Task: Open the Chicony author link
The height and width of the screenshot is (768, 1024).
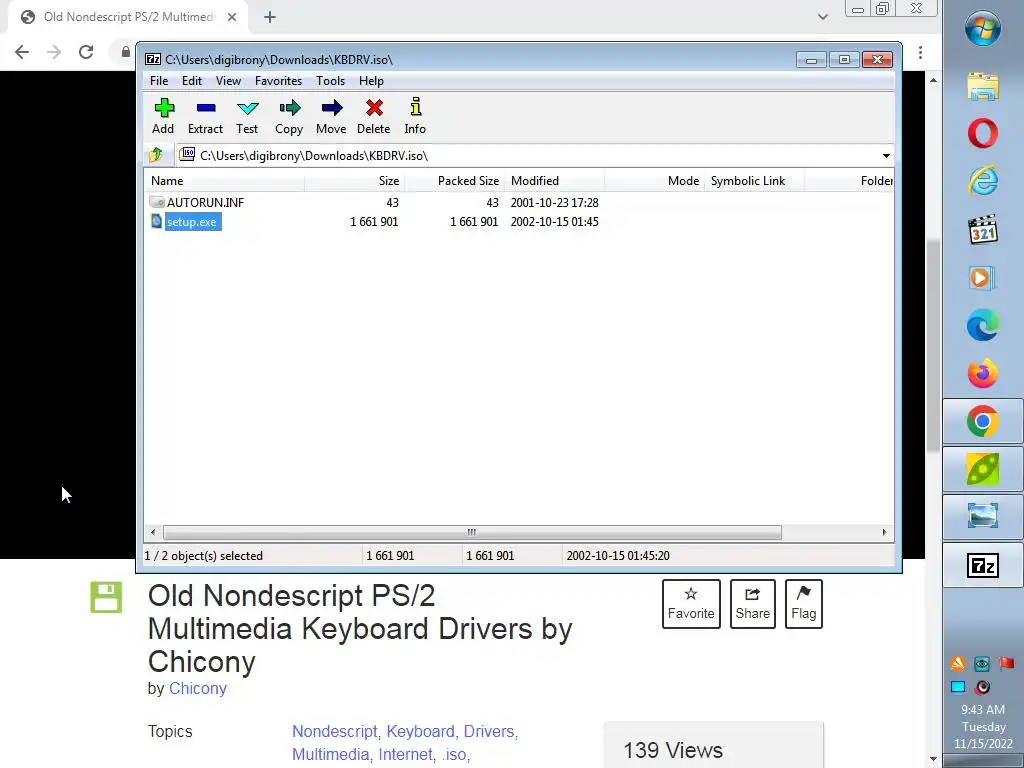Action: tap(198, 688)
